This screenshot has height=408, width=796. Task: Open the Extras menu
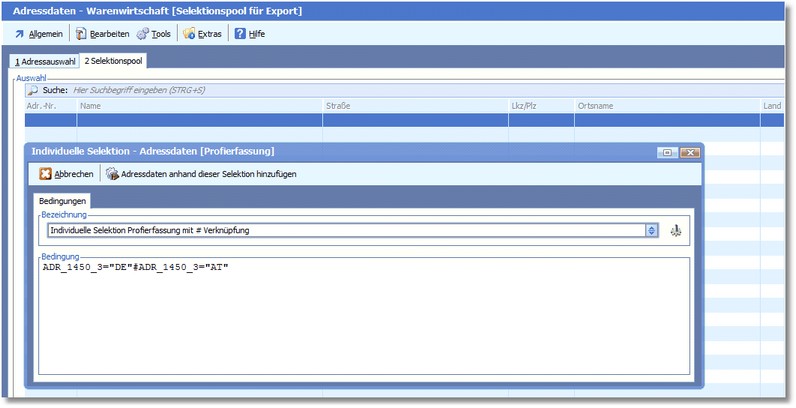point(203,34)
